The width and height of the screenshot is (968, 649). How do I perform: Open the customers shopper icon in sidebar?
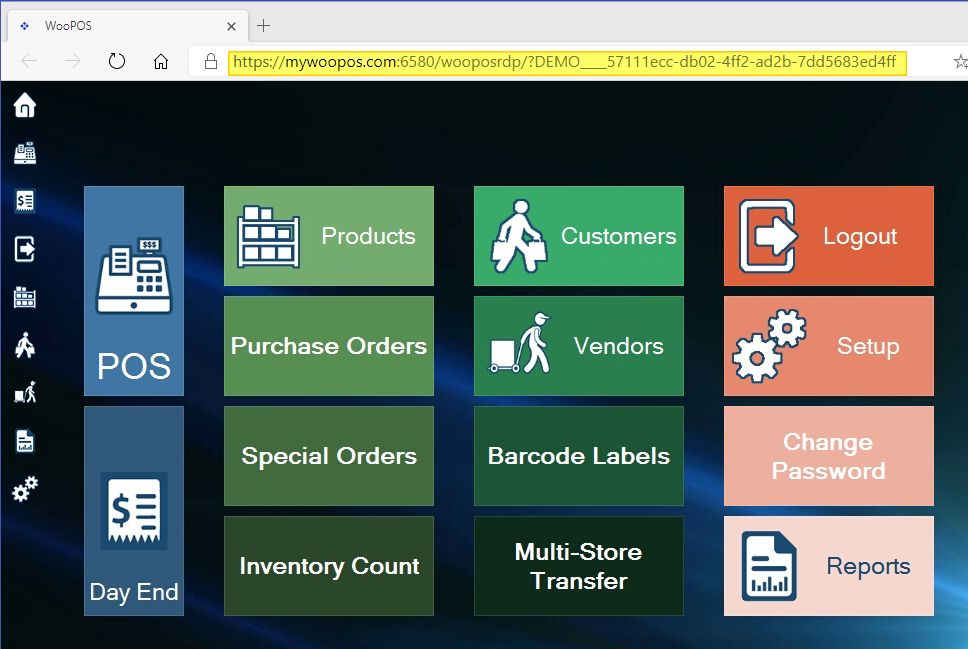point(25,345)
